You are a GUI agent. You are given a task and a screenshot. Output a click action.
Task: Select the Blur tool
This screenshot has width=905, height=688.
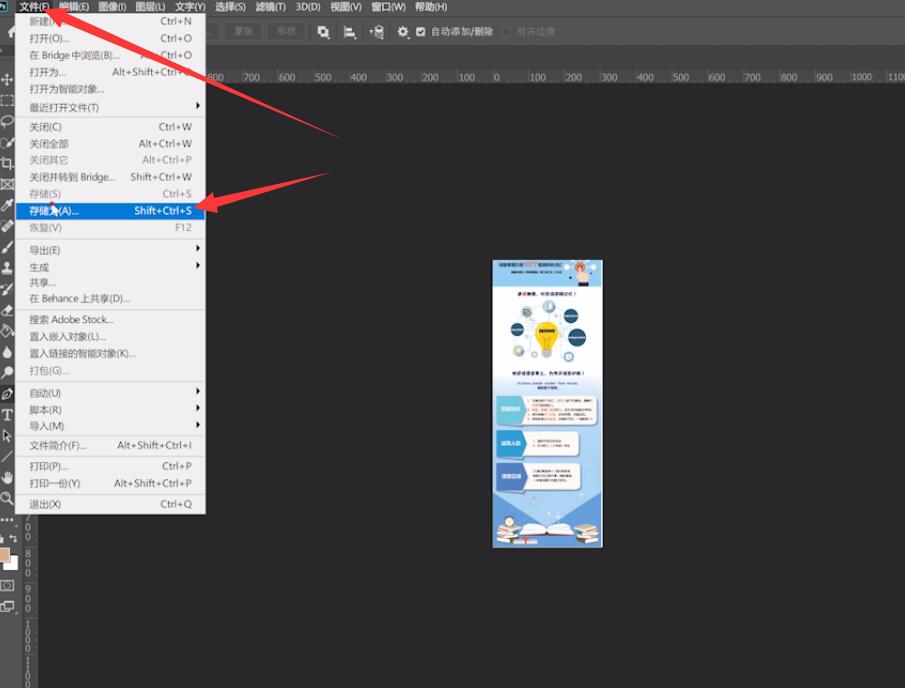click(7, 352)
